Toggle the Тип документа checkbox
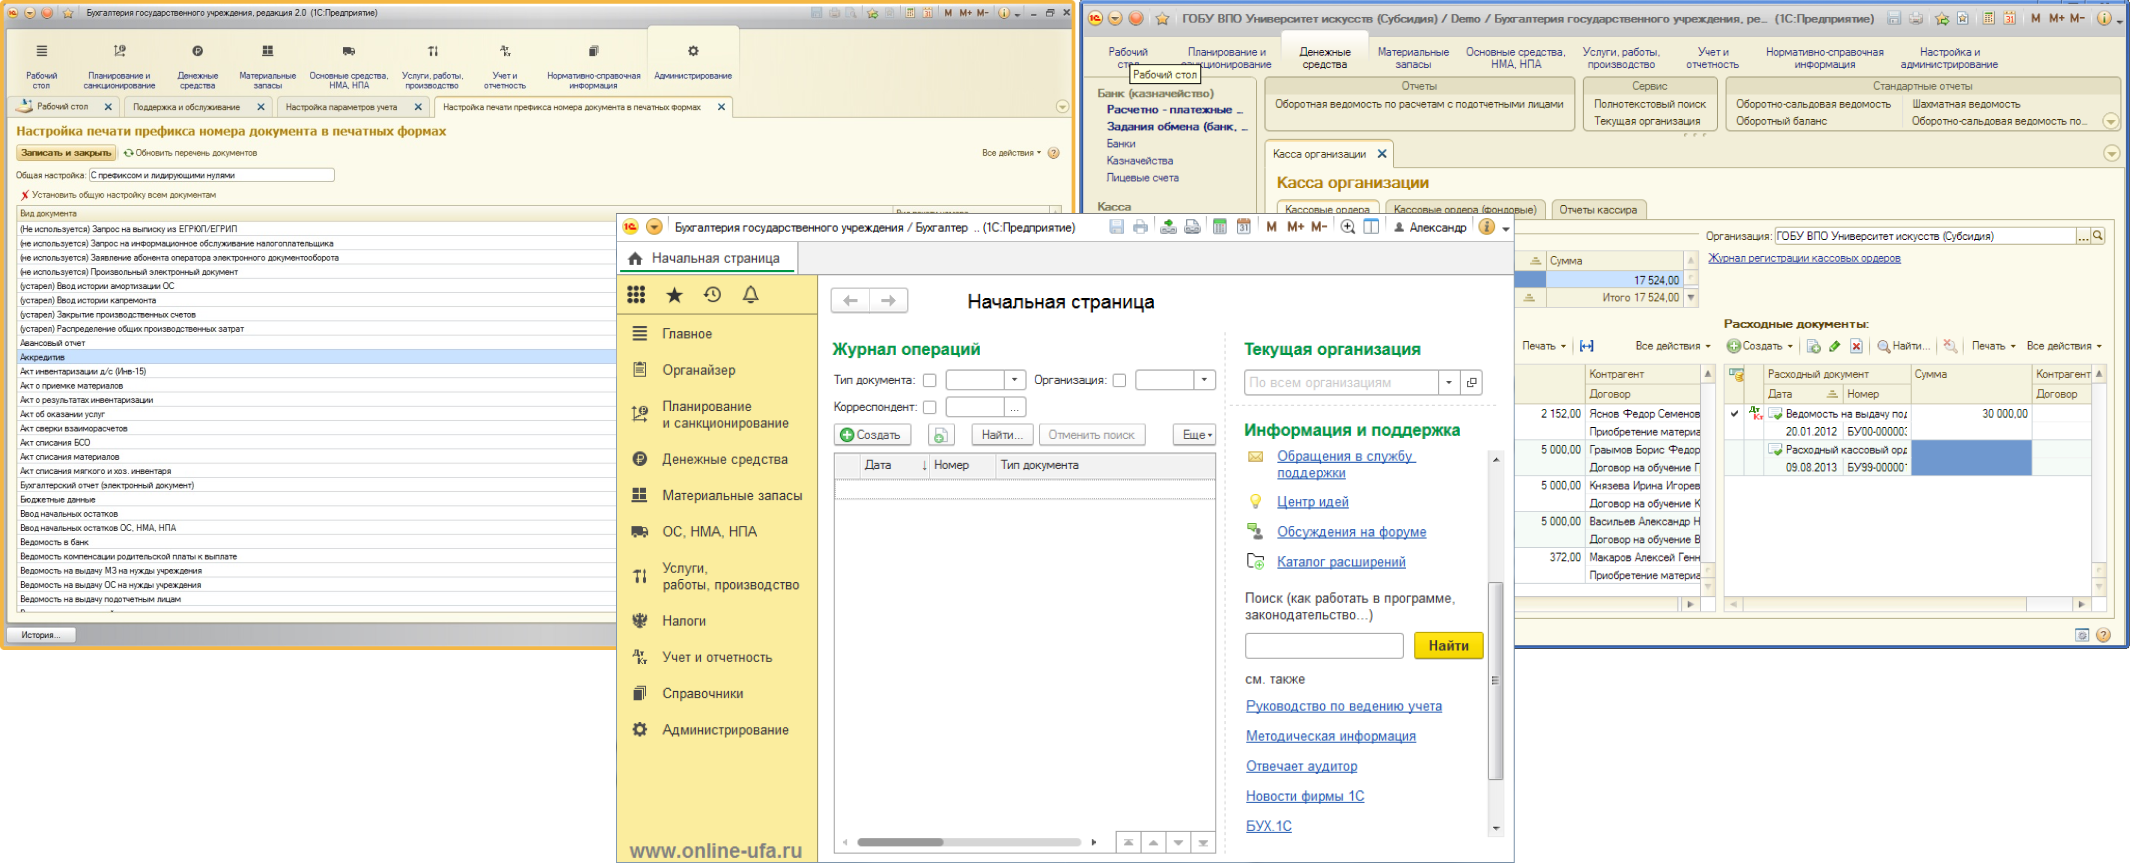The width and height of the screenshot is (2130, 863). 929,380
